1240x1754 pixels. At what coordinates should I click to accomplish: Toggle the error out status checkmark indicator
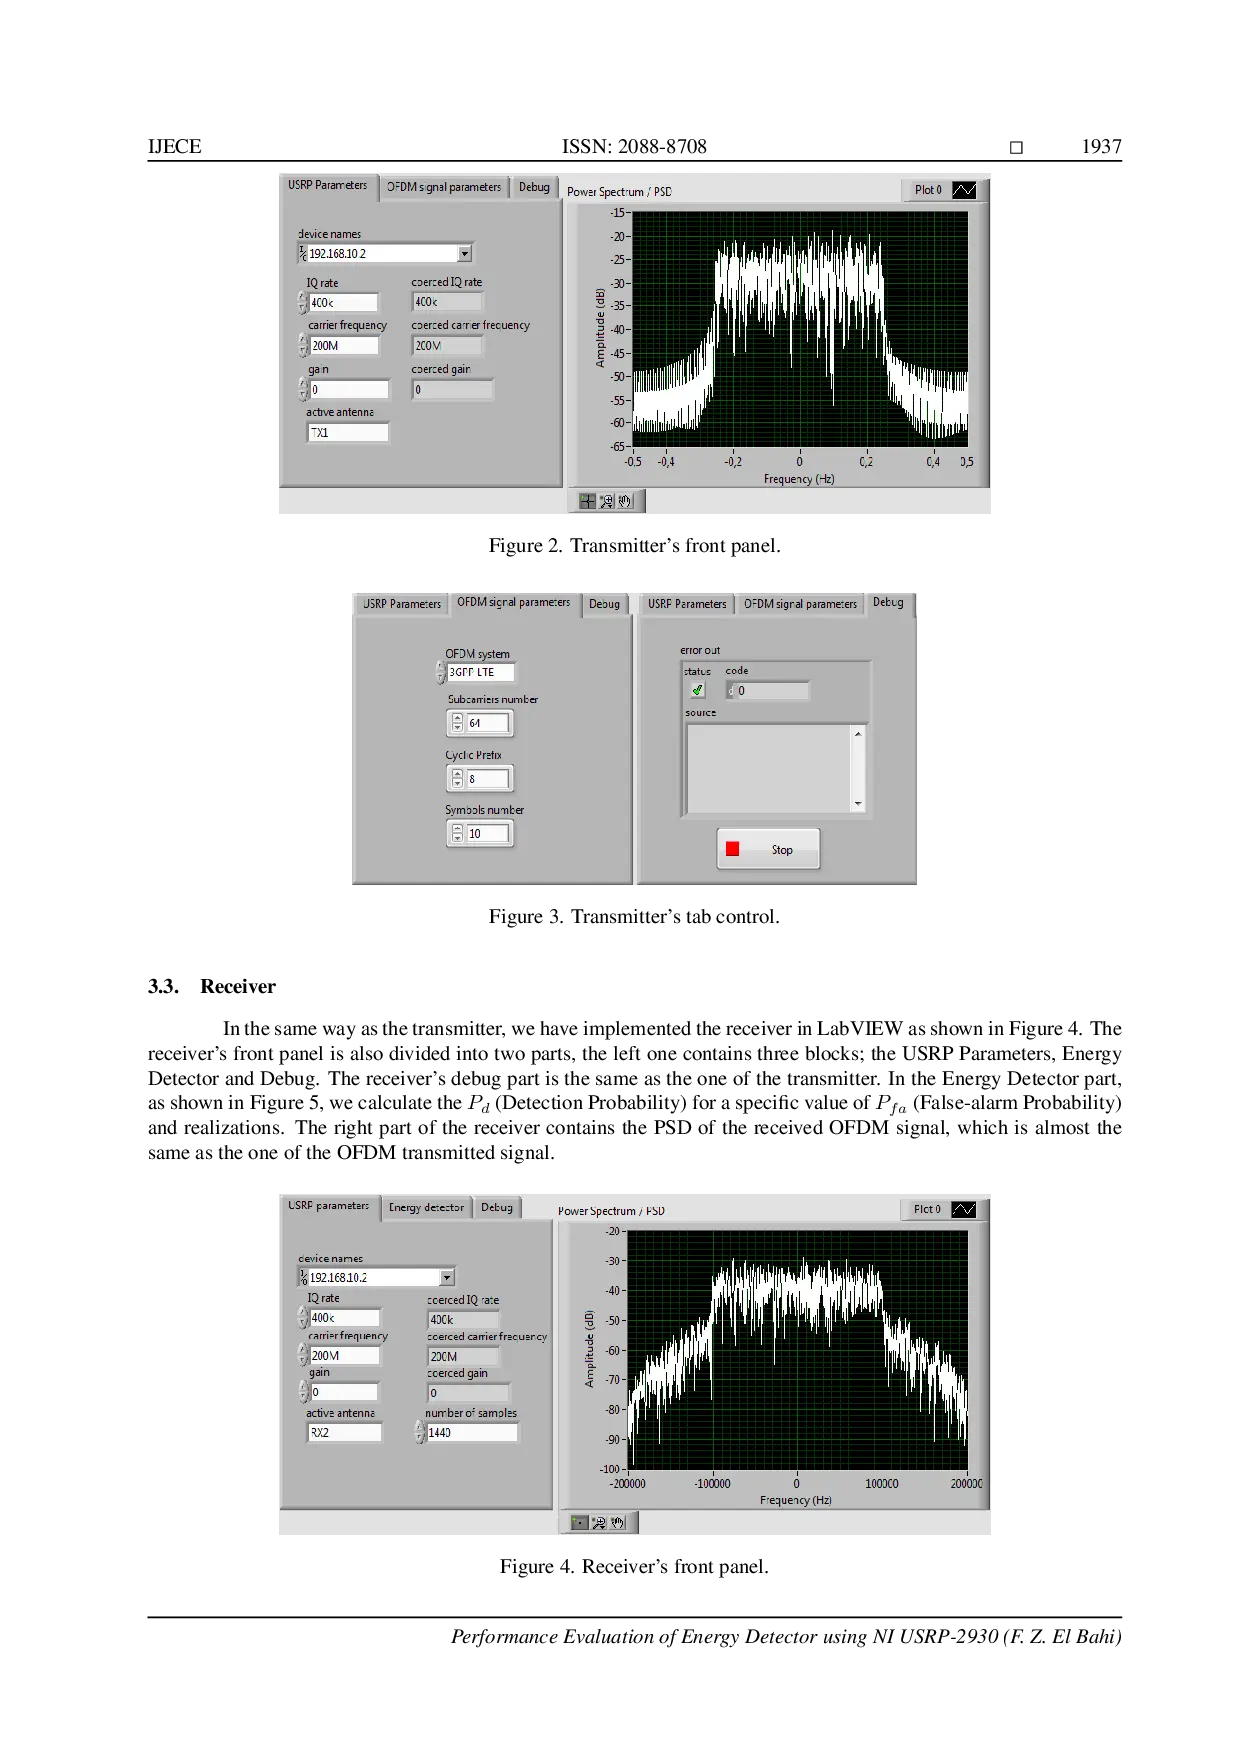coord(697,690)
